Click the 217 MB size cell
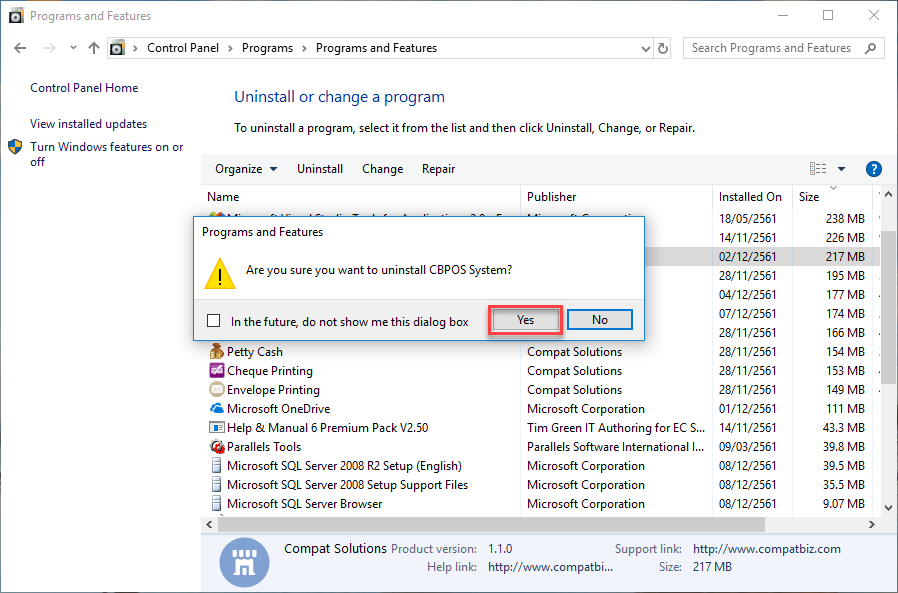This screenshot has height=593, width=898. [x=845, y=257]
